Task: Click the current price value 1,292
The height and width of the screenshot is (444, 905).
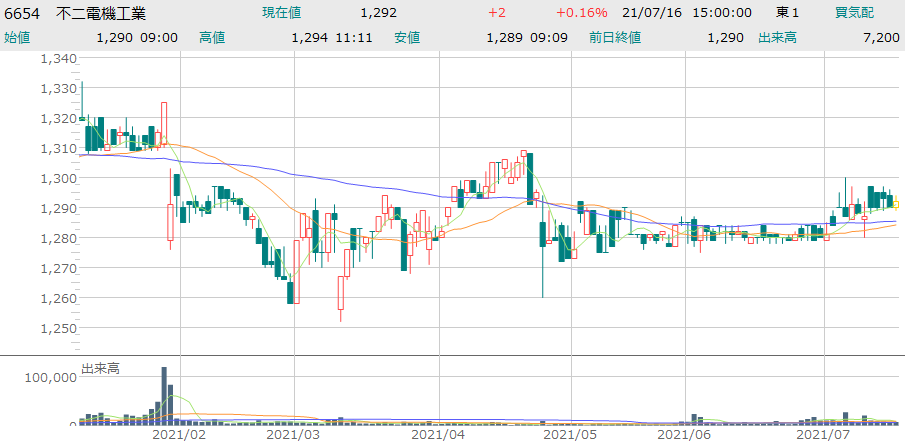Action: click(378, 13)
